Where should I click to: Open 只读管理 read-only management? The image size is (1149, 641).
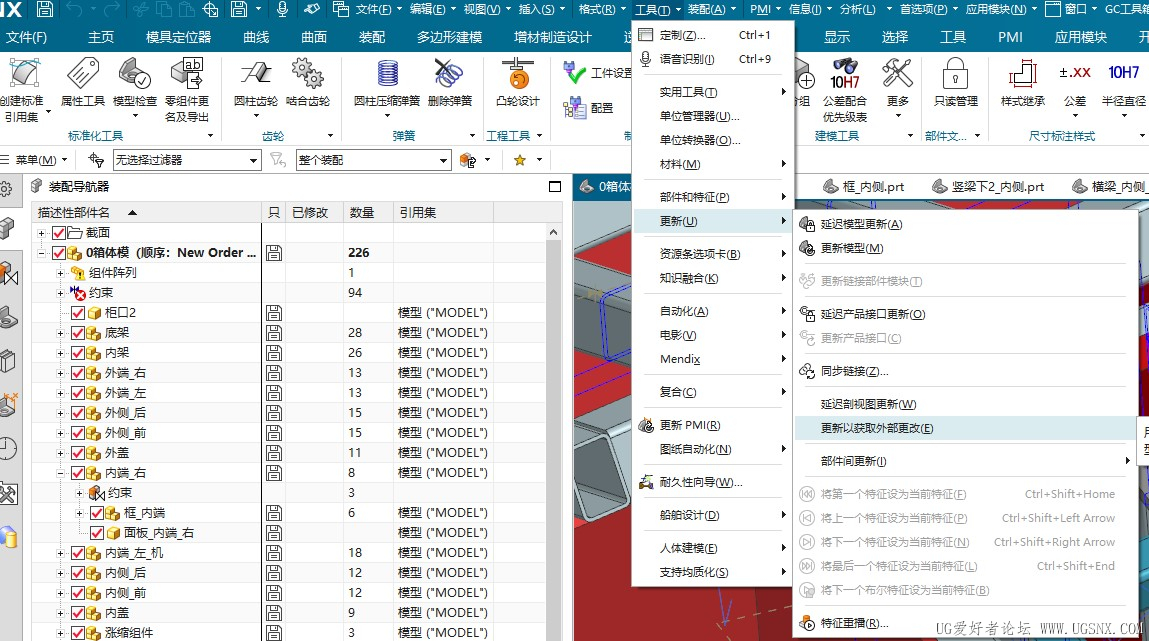coord(956,82)
